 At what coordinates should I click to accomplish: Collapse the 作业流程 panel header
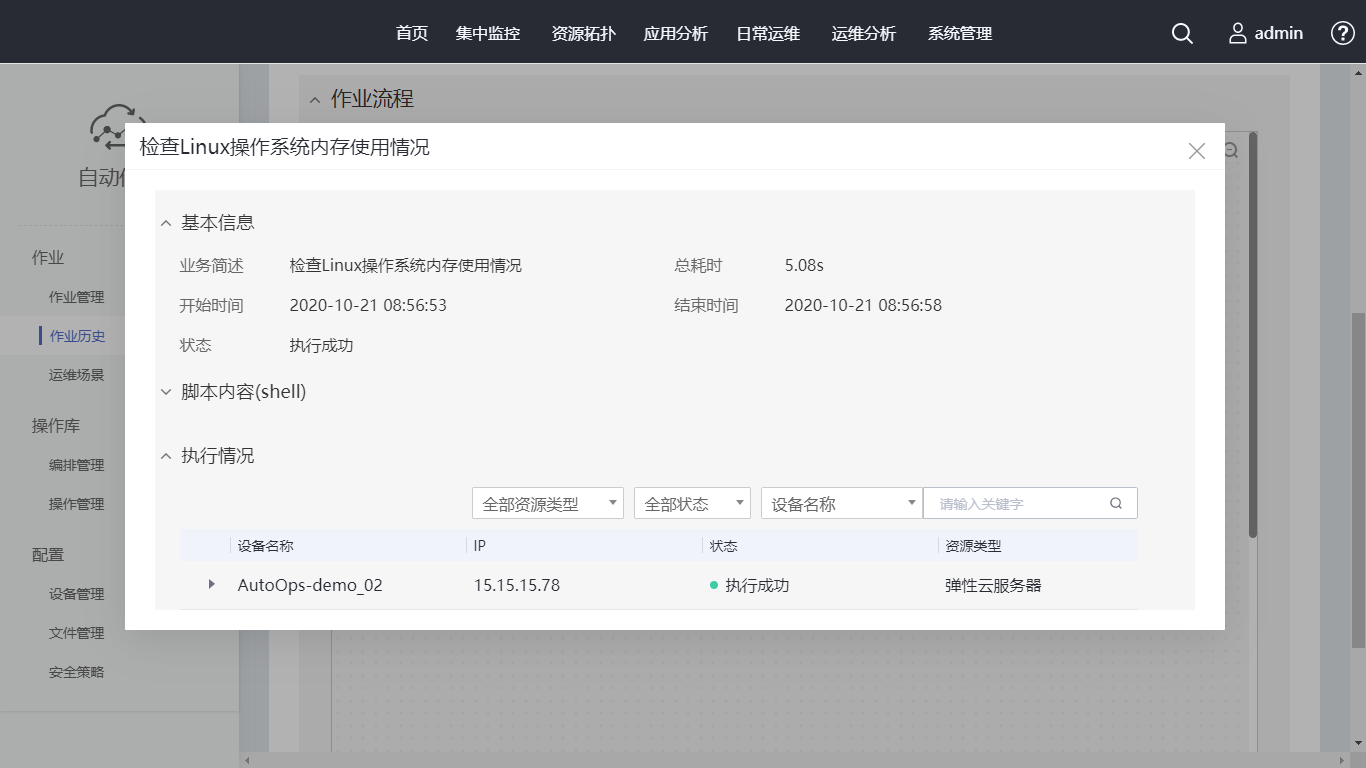tap(315, 100)
